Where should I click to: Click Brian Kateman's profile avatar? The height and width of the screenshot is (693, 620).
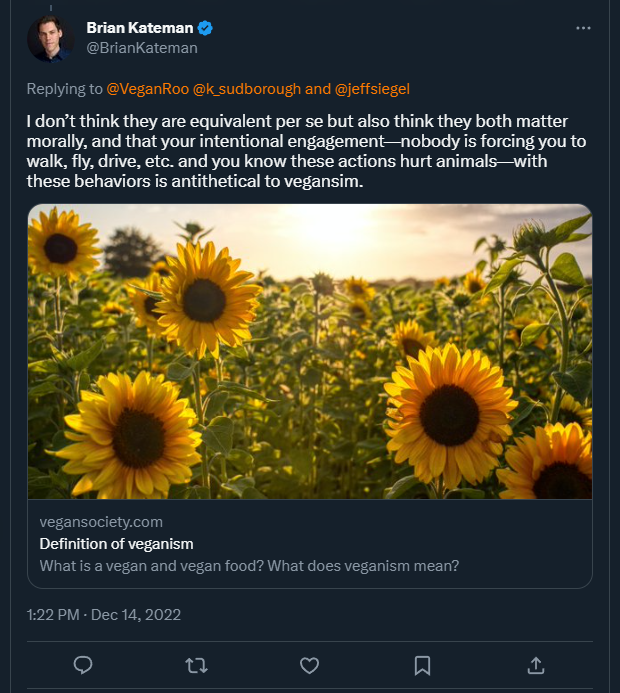click(x=49, y=38)
